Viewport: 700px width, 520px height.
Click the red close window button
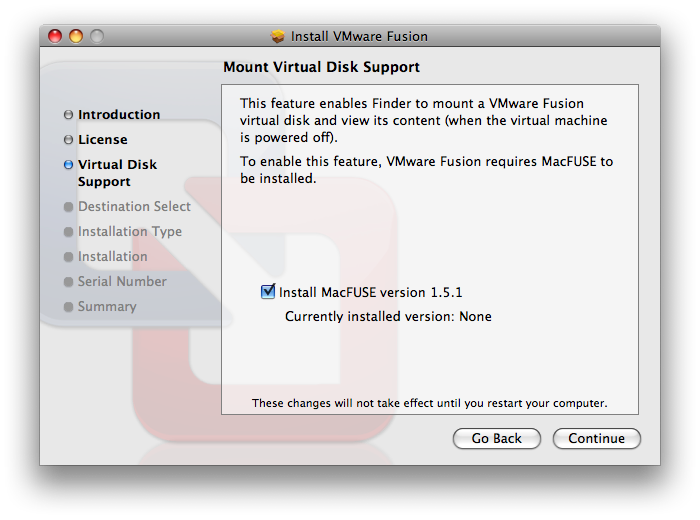(x=55, y=36)
